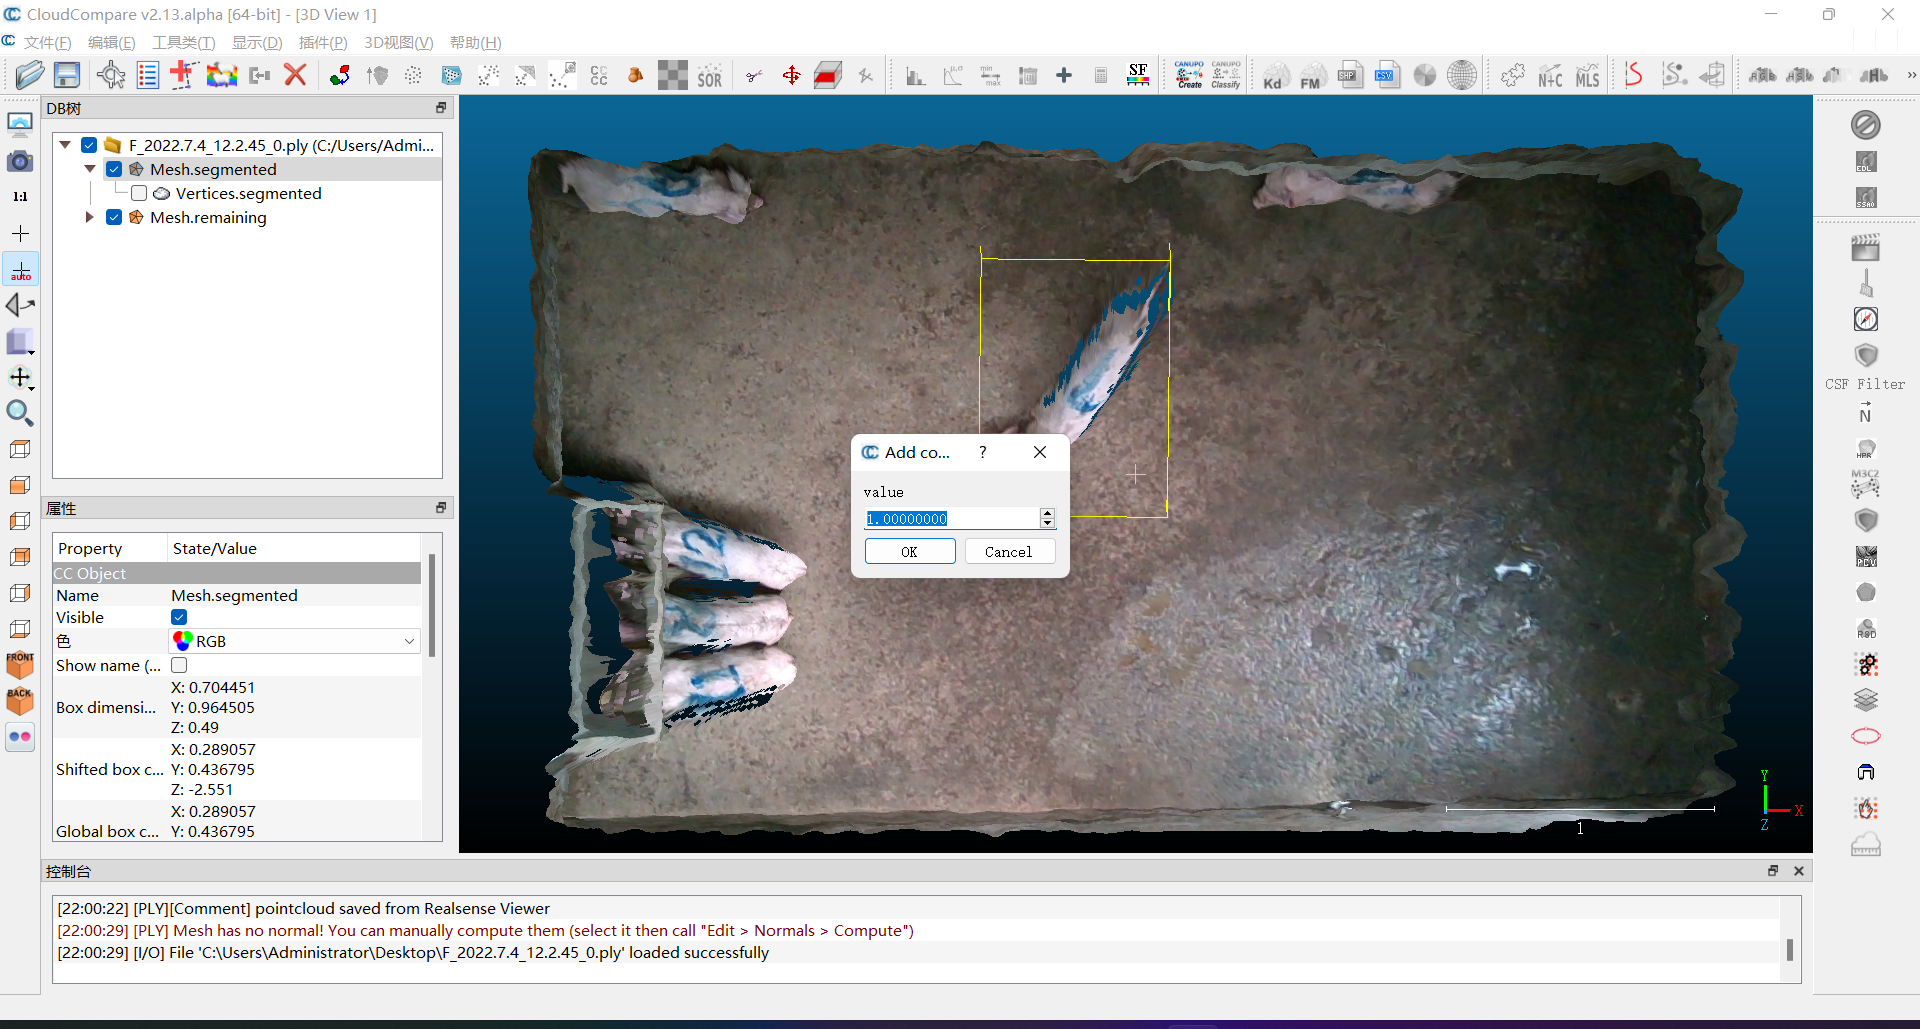
Task: Click the Kd toolbar icon
Action: 1273,77
